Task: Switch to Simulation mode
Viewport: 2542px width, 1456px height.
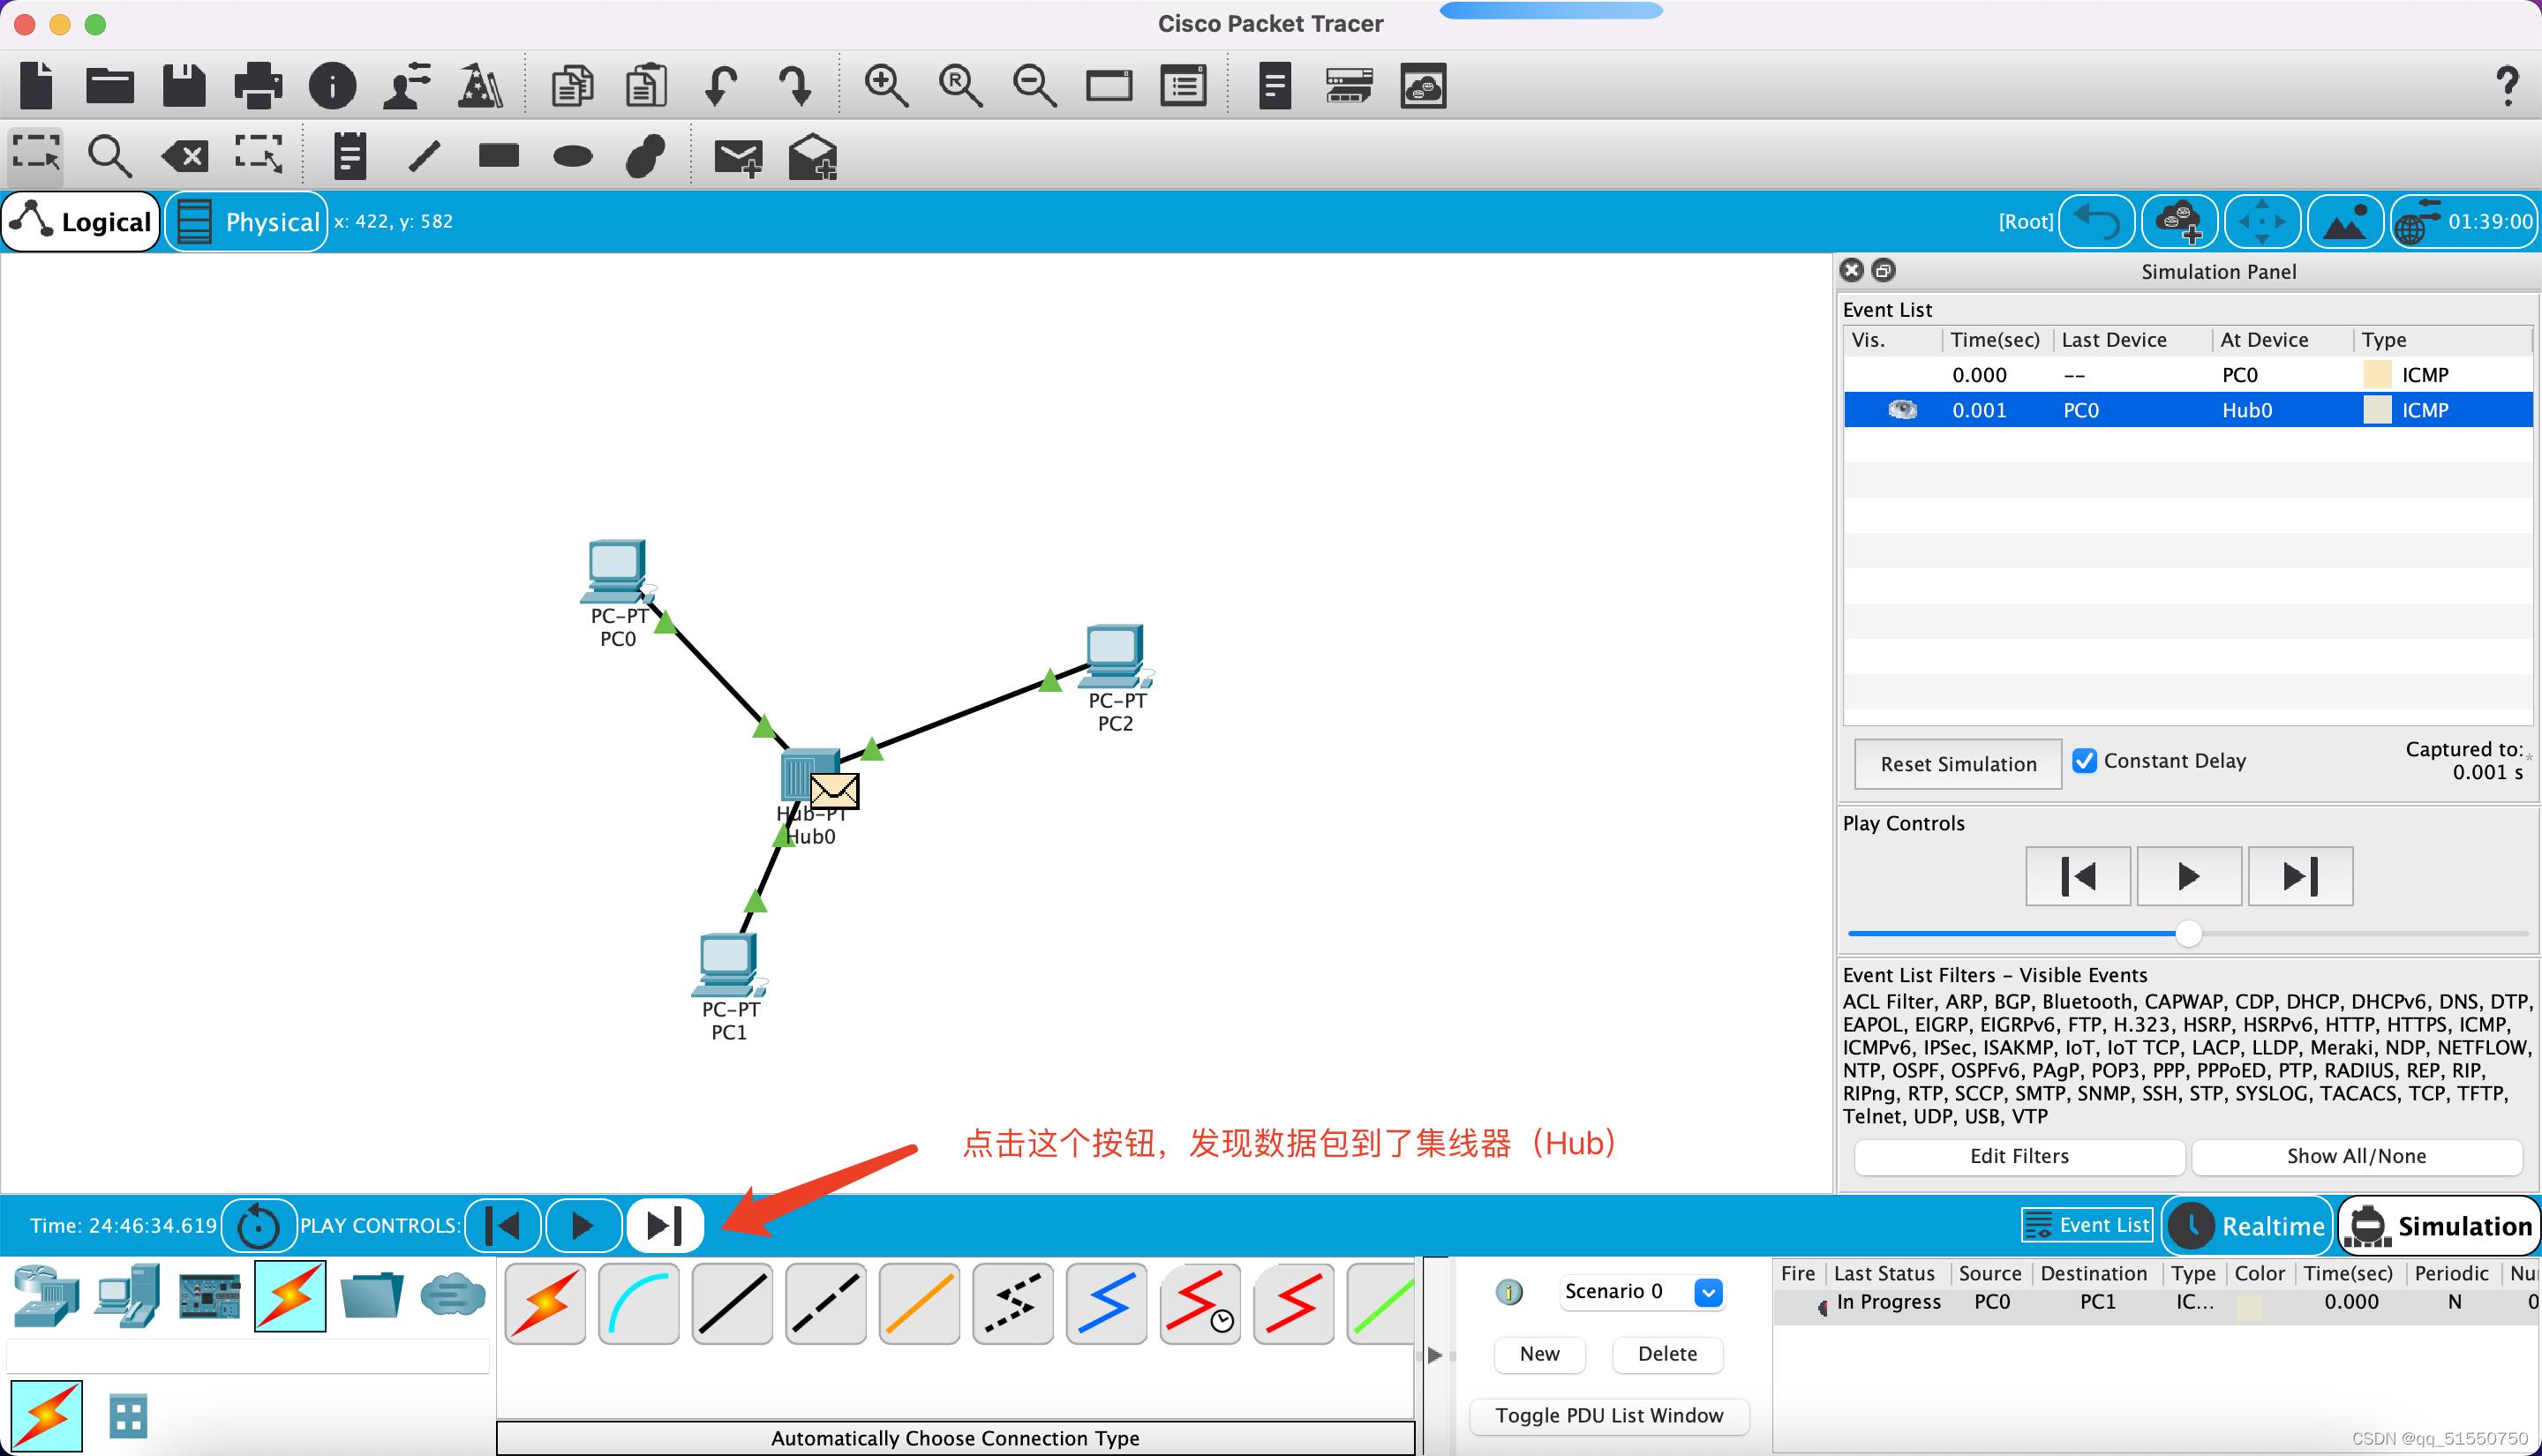Action: [2438, 1226]
